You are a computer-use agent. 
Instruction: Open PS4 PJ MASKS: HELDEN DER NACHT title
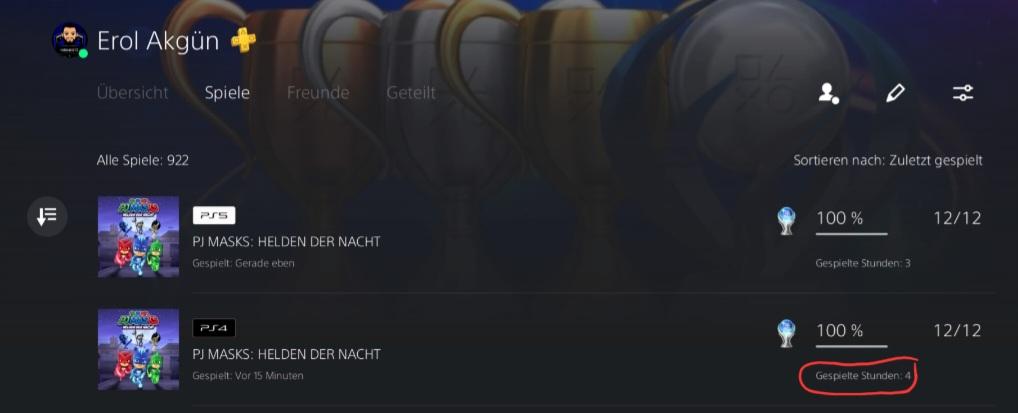coord(286,355)
